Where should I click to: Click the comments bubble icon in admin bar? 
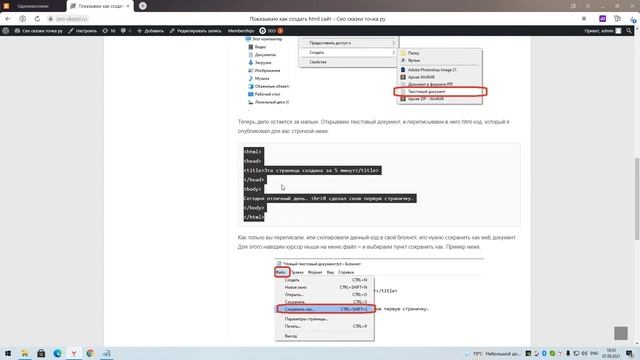123,31
